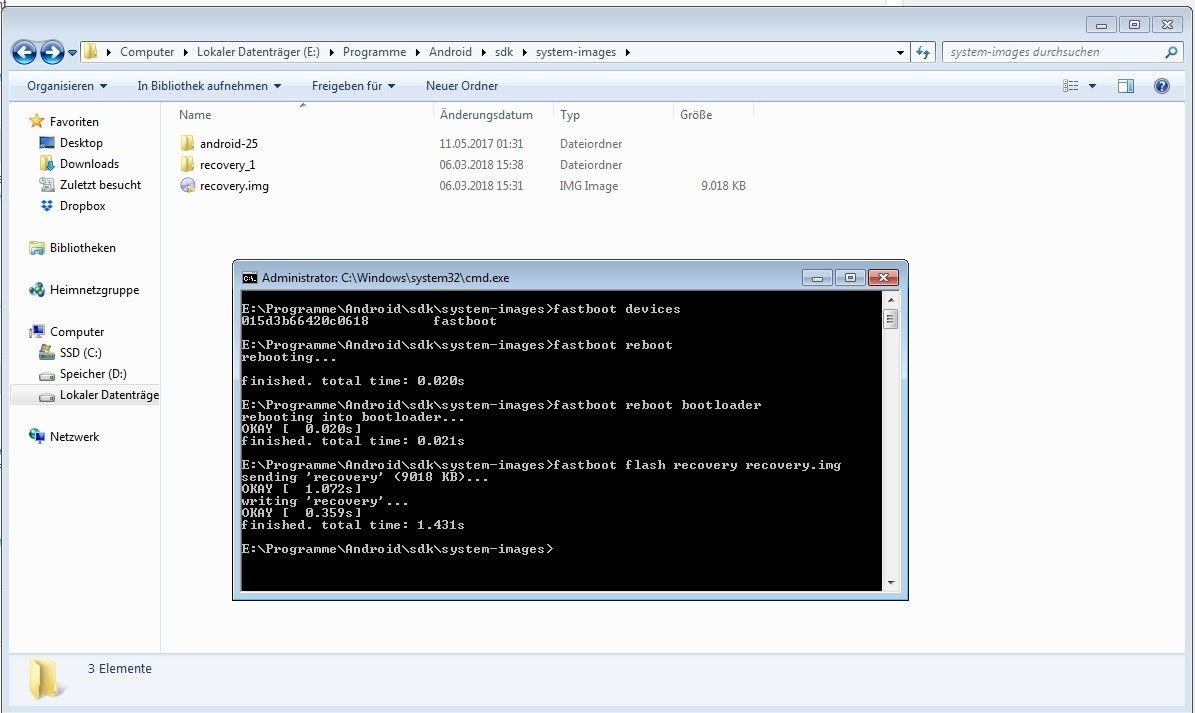The width and height of the screenshot is (1195, 713).
Task: Click the 3 Elemente status text
Action: click(x=120, y=668)
